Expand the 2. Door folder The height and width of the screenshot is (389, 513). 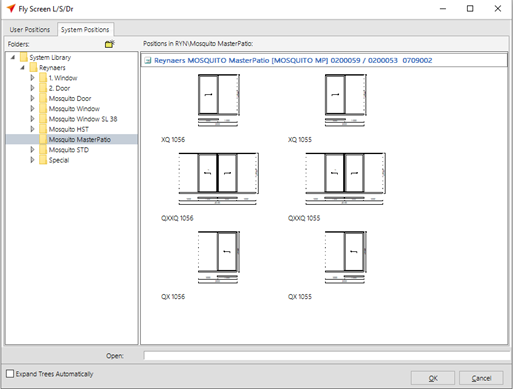(32, 88)
